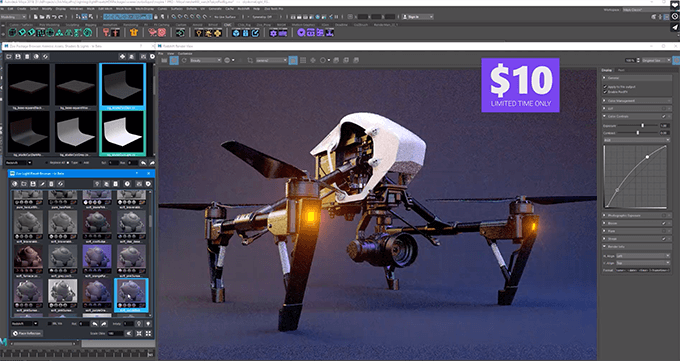Click the Place Reflection button

click(27, 333)
